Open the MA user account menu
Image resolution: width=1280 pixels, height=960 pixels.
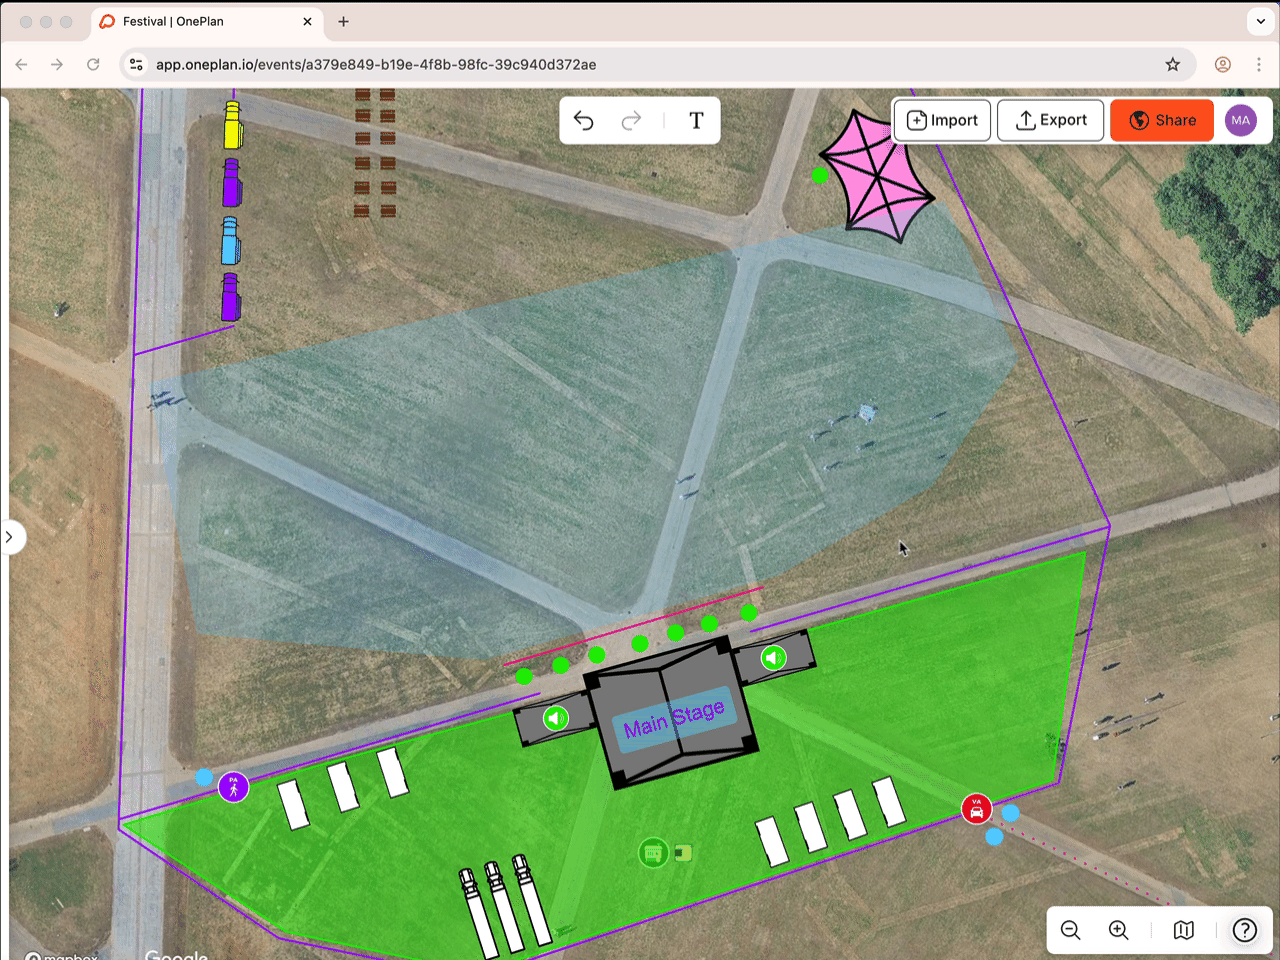pyautogui.click(x=1240, y=120)
